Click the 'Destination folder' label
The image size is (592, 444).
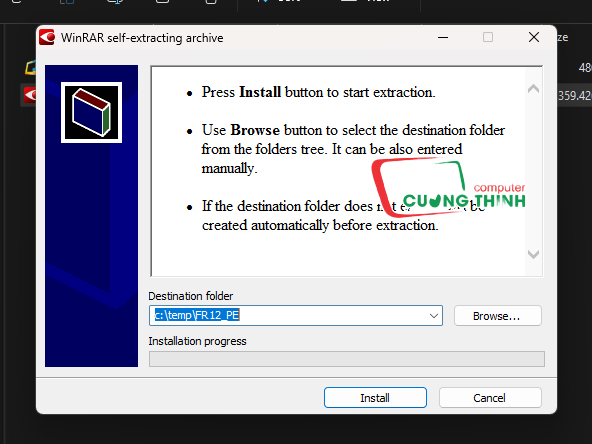point(191,296)
